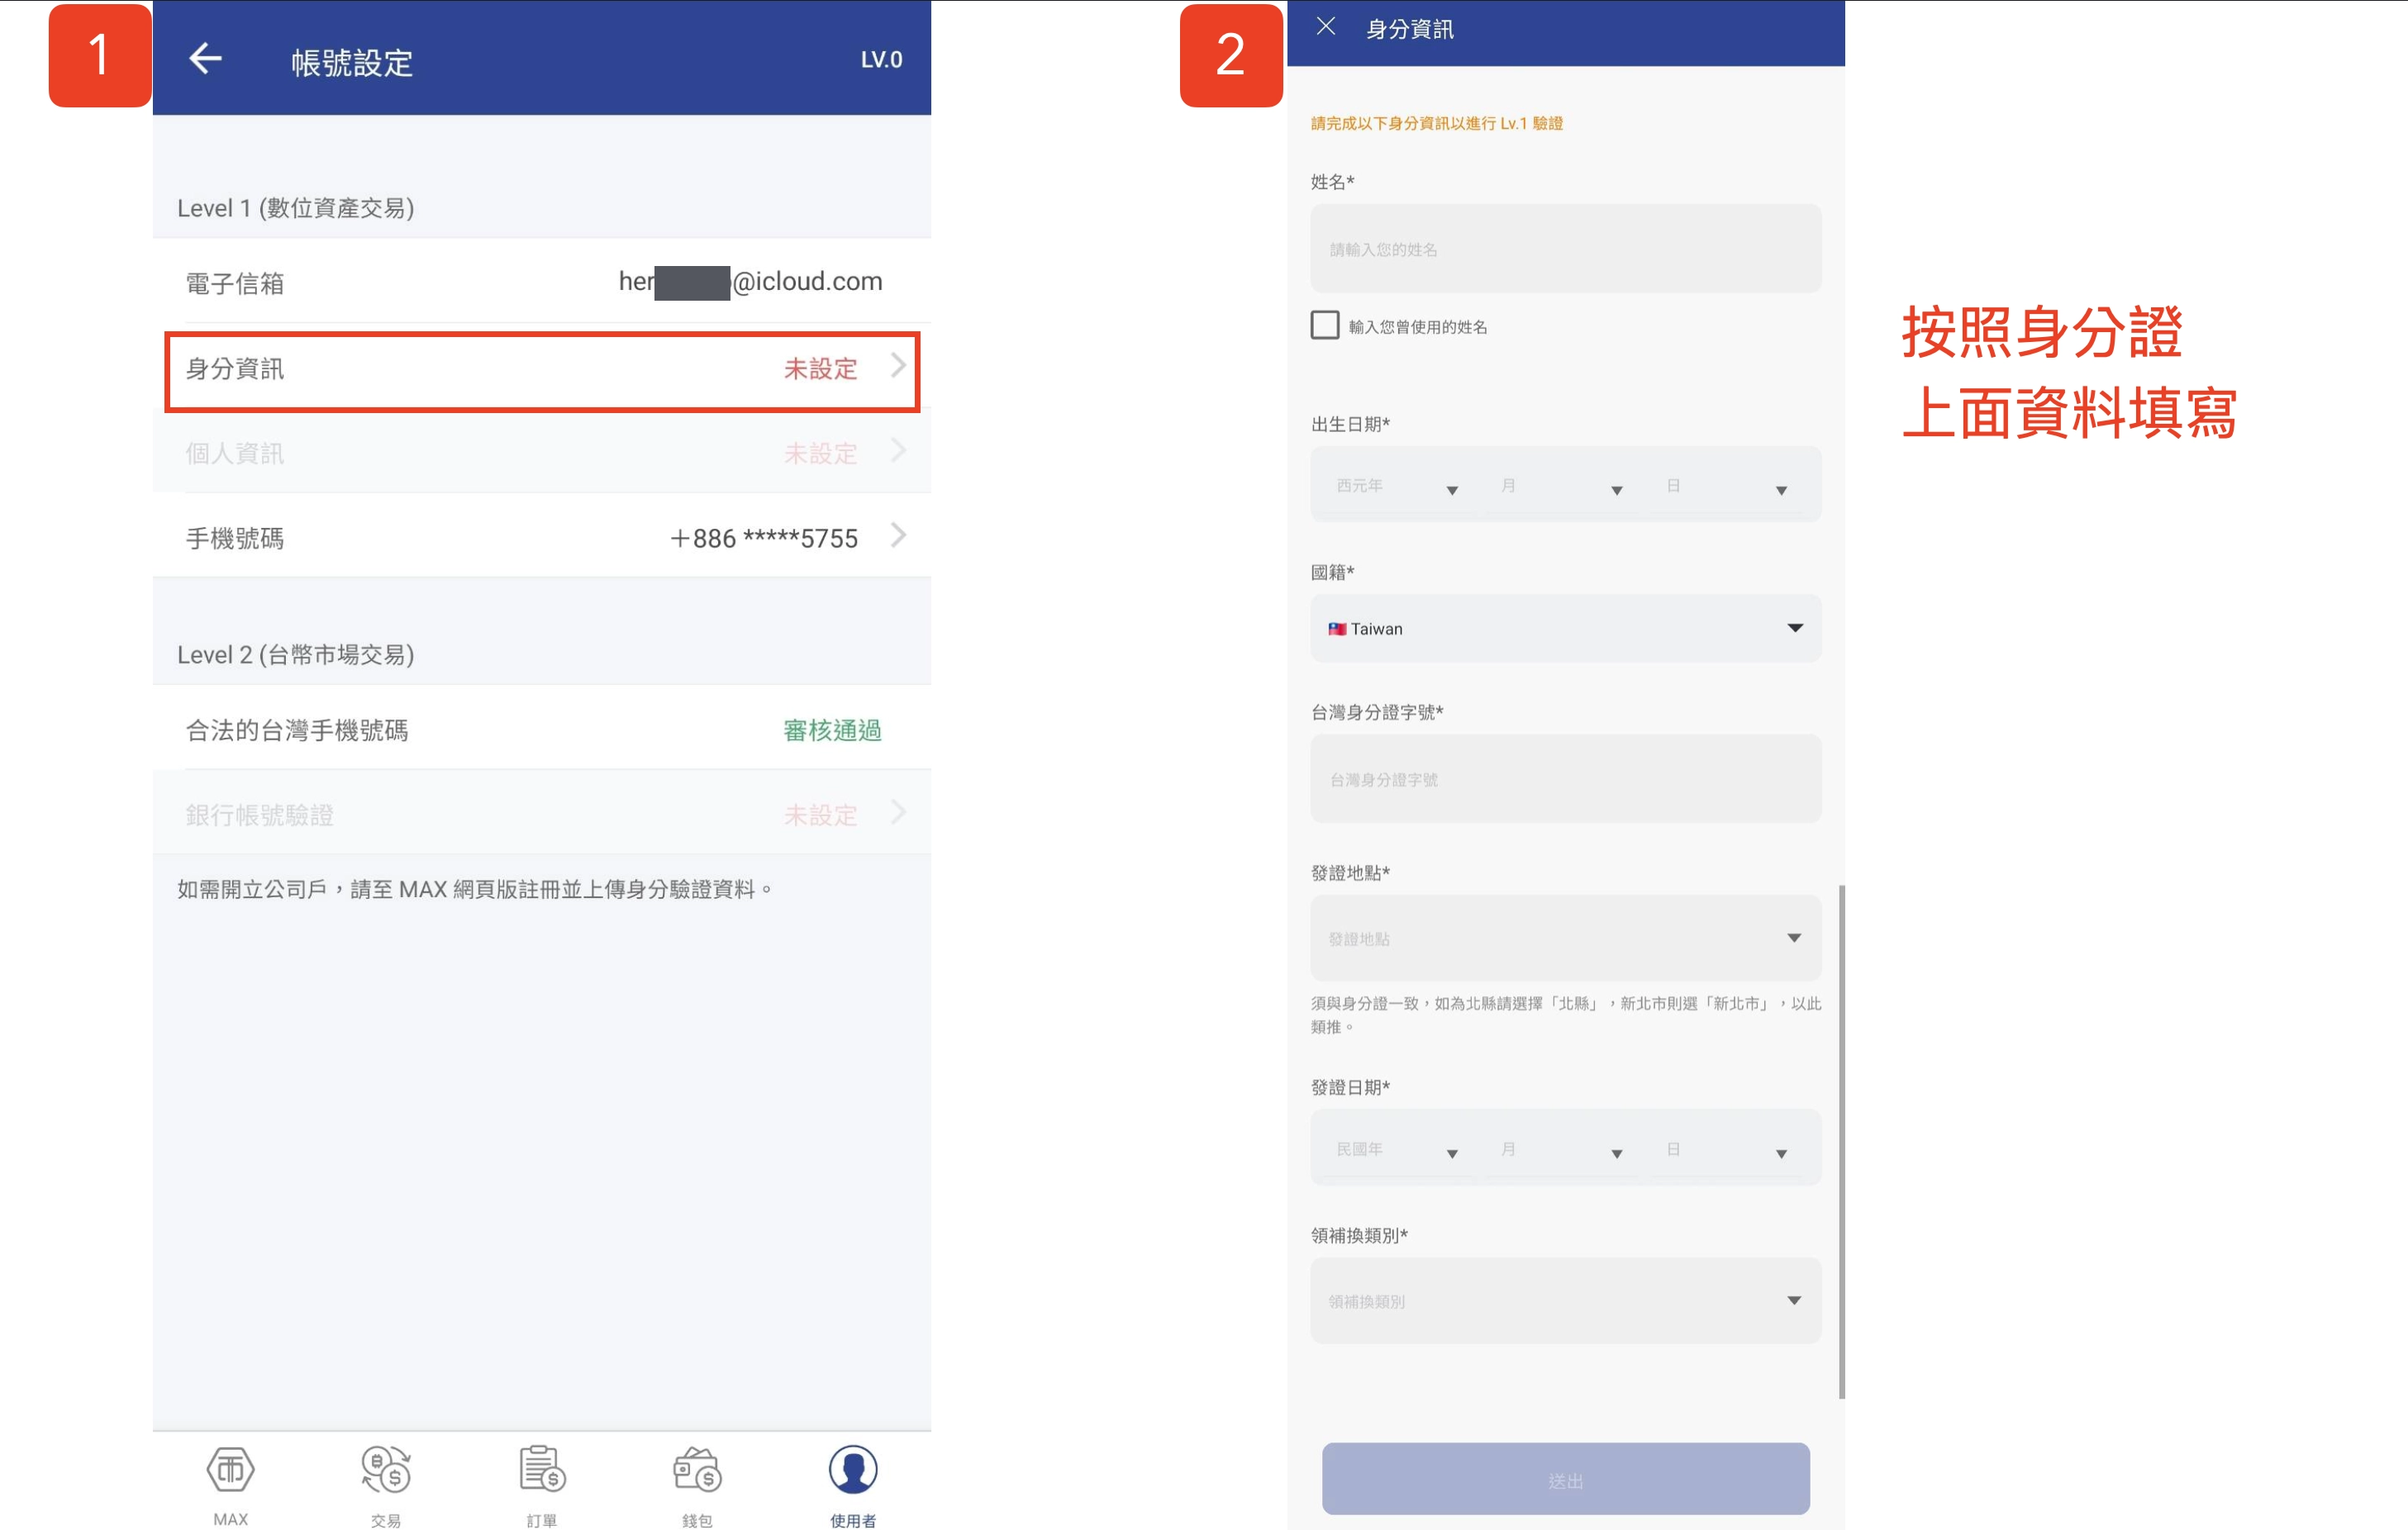Viewport: 2408px width, 1530px height.
Task: Open the 民國年 issue year dropdown
Action: 1395,1150
